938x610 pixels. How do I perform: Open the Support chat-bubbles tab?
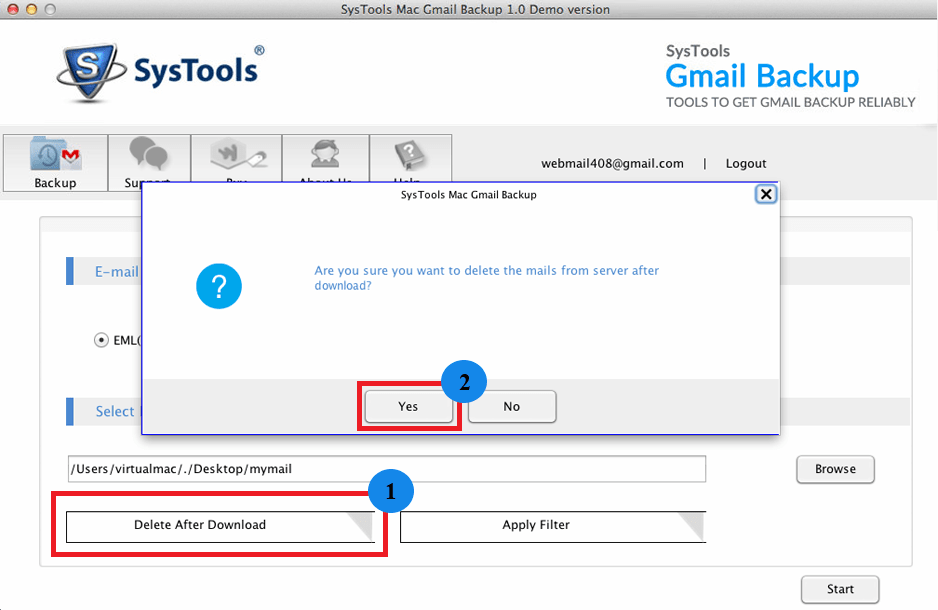(x=149, y=158)
